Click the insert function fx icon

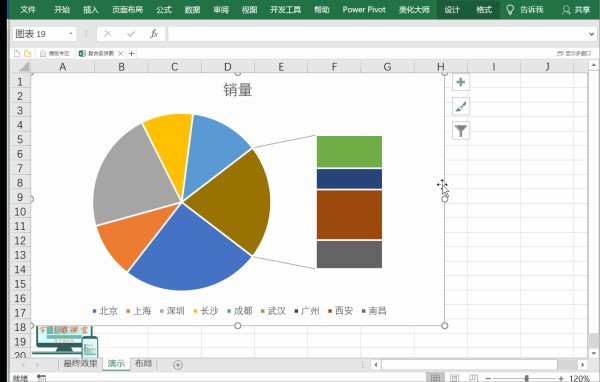(x=154, y=34)
